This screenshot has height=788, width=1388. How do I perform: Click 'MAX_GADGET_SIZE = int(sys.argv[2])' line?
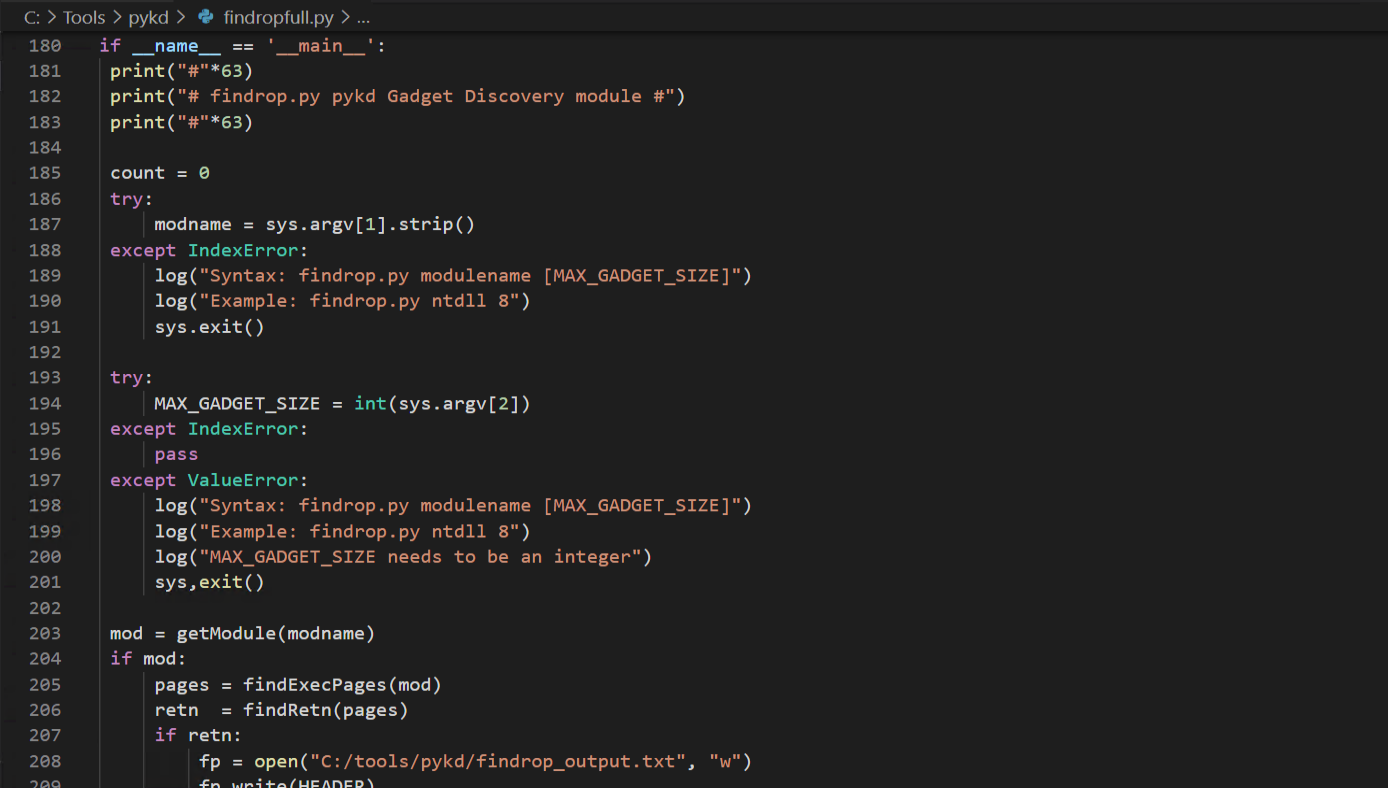(342, 404)
